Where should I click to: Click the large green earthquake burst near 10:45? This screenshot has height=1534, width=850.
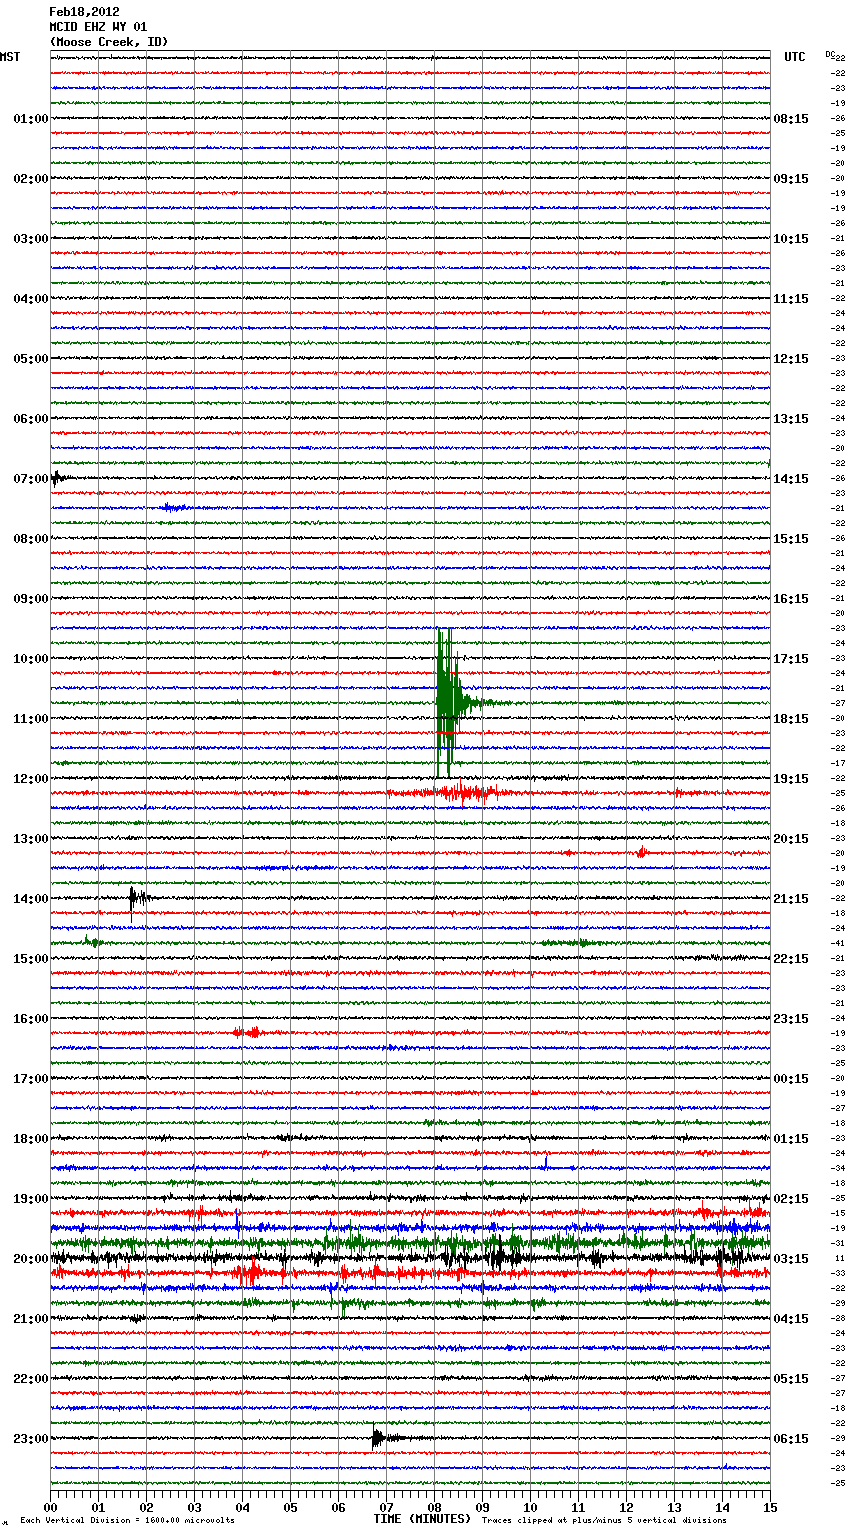coord(448,703)
